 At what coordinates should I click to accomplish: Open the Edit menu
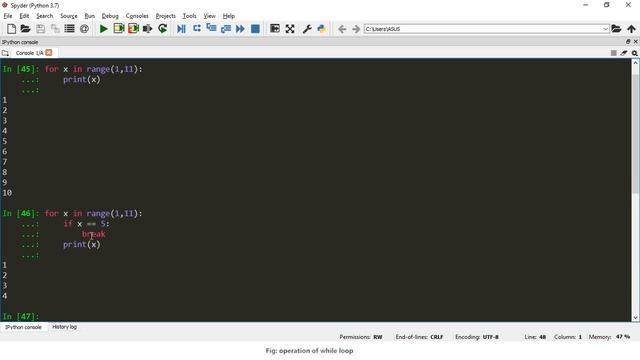24,16
